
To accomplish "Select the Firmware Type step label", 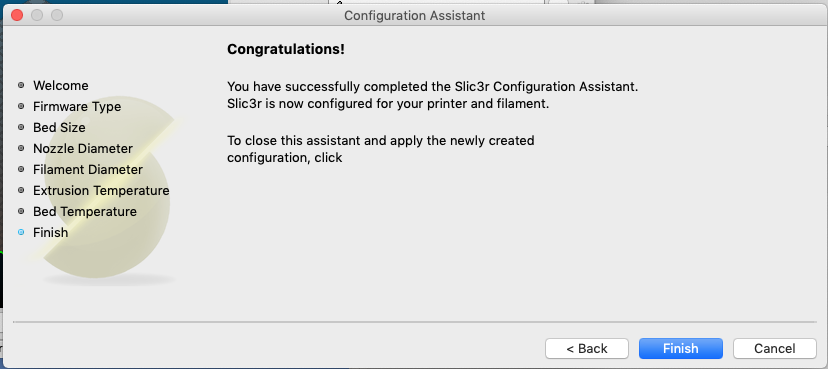I will pyautogui.click(x=77, y=107).
